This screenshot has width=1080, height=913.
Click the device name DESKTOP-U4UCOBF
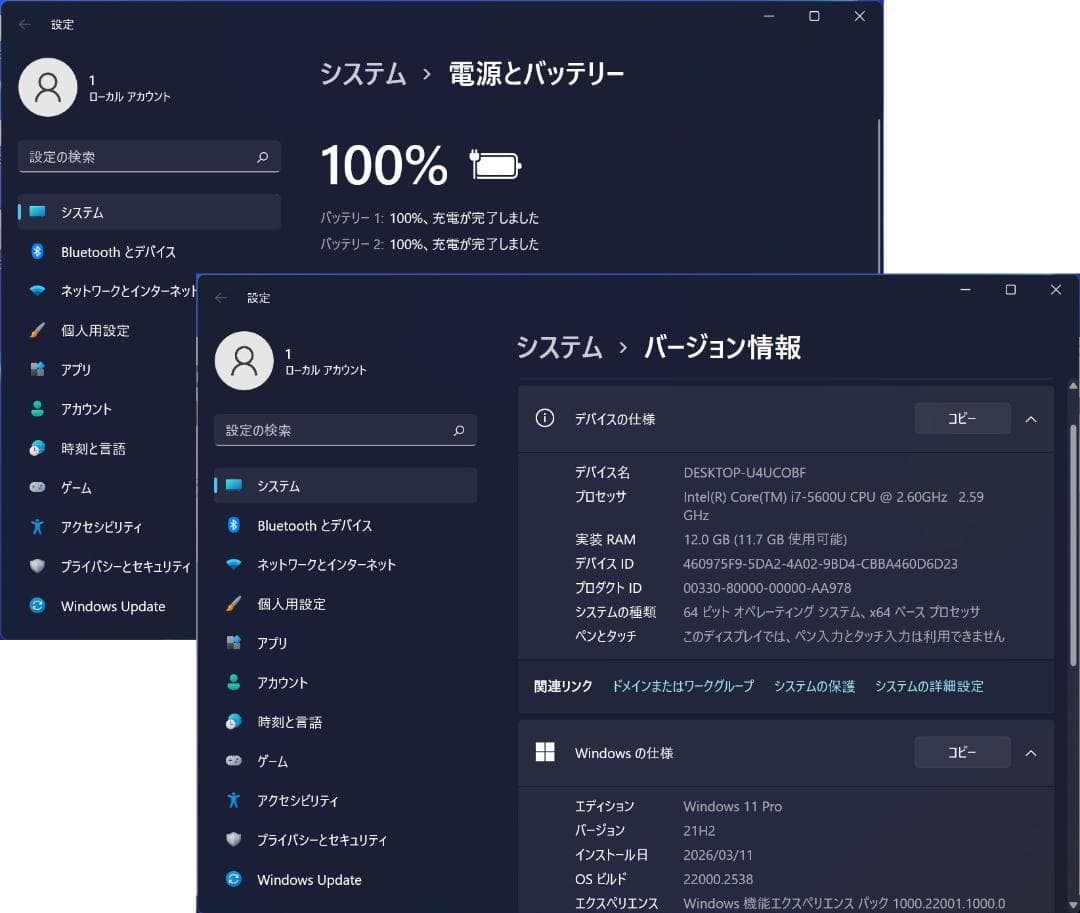(x=744, y=472)
